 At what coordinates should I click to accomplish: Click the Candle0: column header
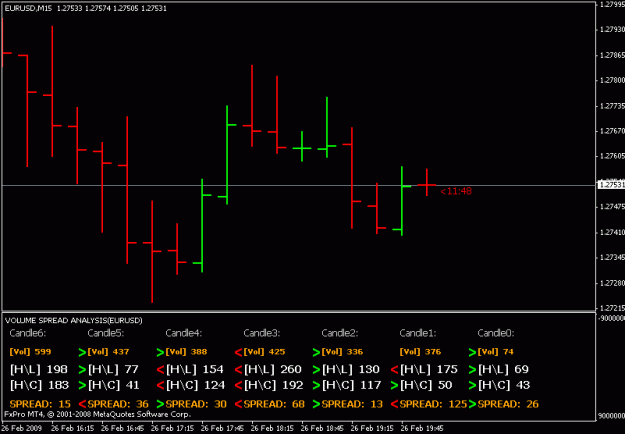coord(496,333)
